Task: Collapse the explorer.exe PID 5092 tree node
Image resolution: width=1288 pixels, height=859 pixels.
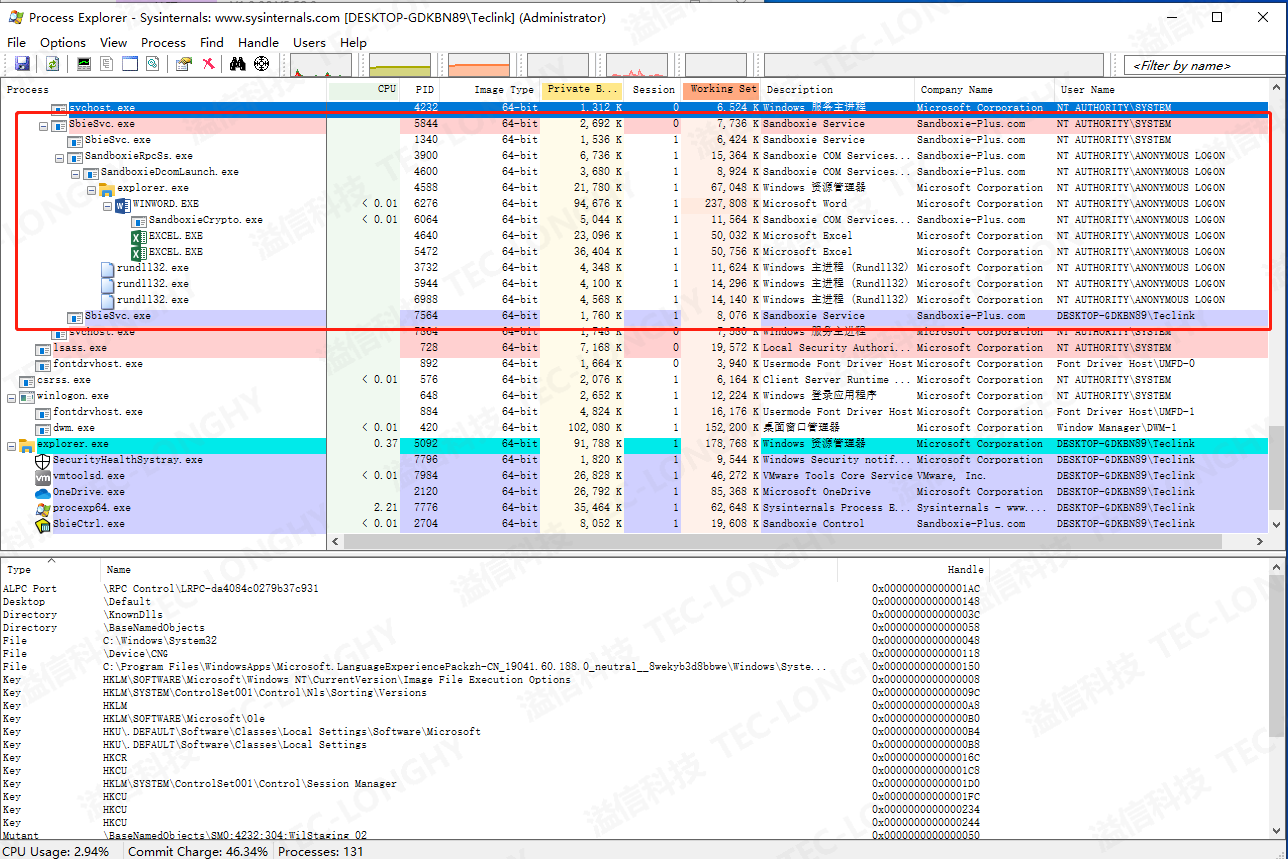Action: [11, 445]
